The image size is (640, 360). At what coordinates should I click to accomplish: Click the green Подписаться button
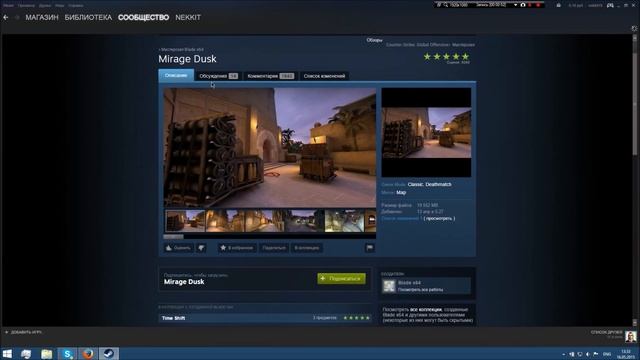point(342,278)
